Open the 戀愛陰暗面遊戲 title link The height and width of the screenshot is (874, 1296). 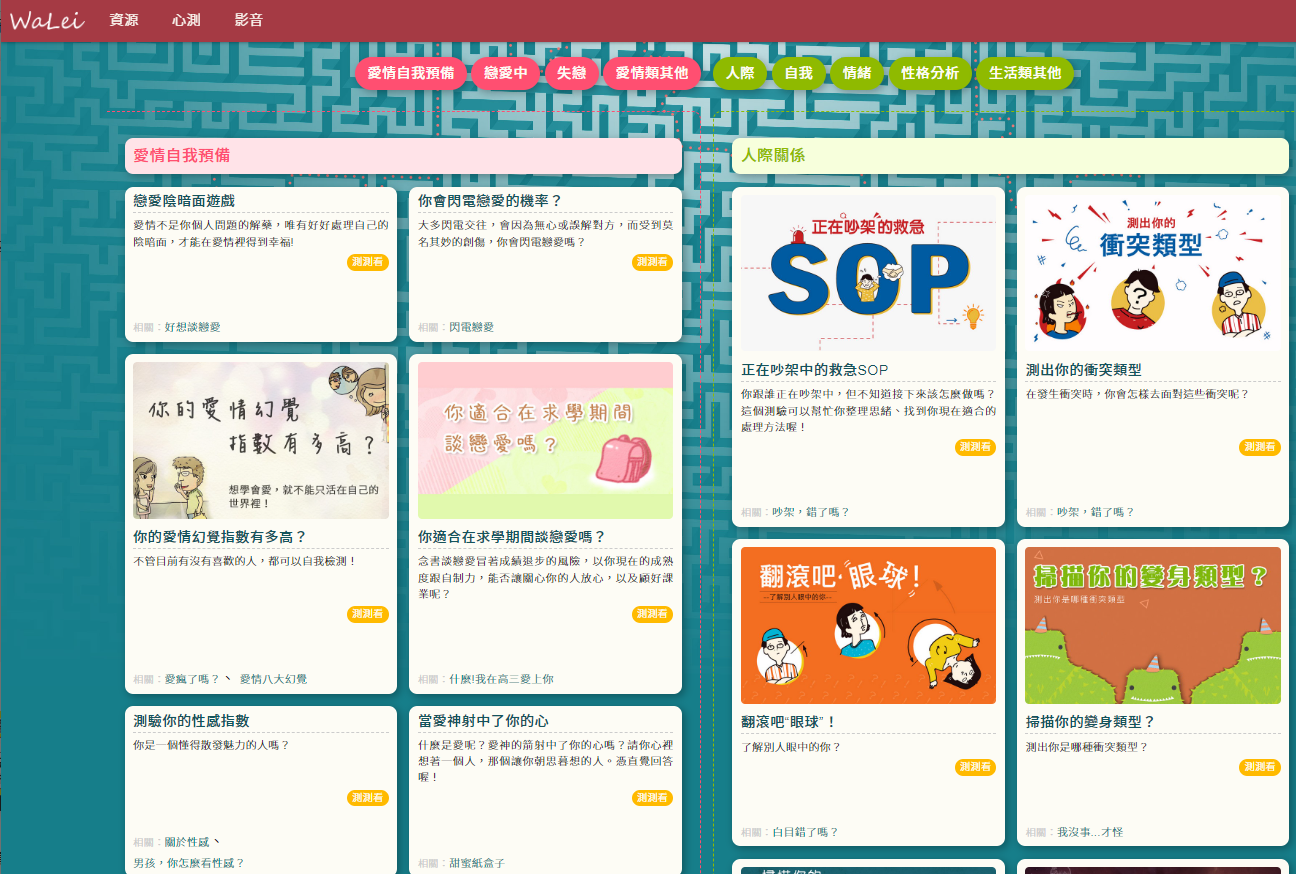coord(184,201)
